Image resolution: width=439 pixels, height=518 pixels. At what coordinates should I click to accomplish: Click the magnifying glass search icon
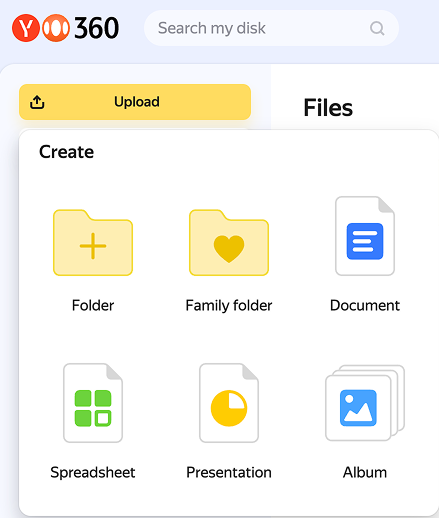coord(377,28)
